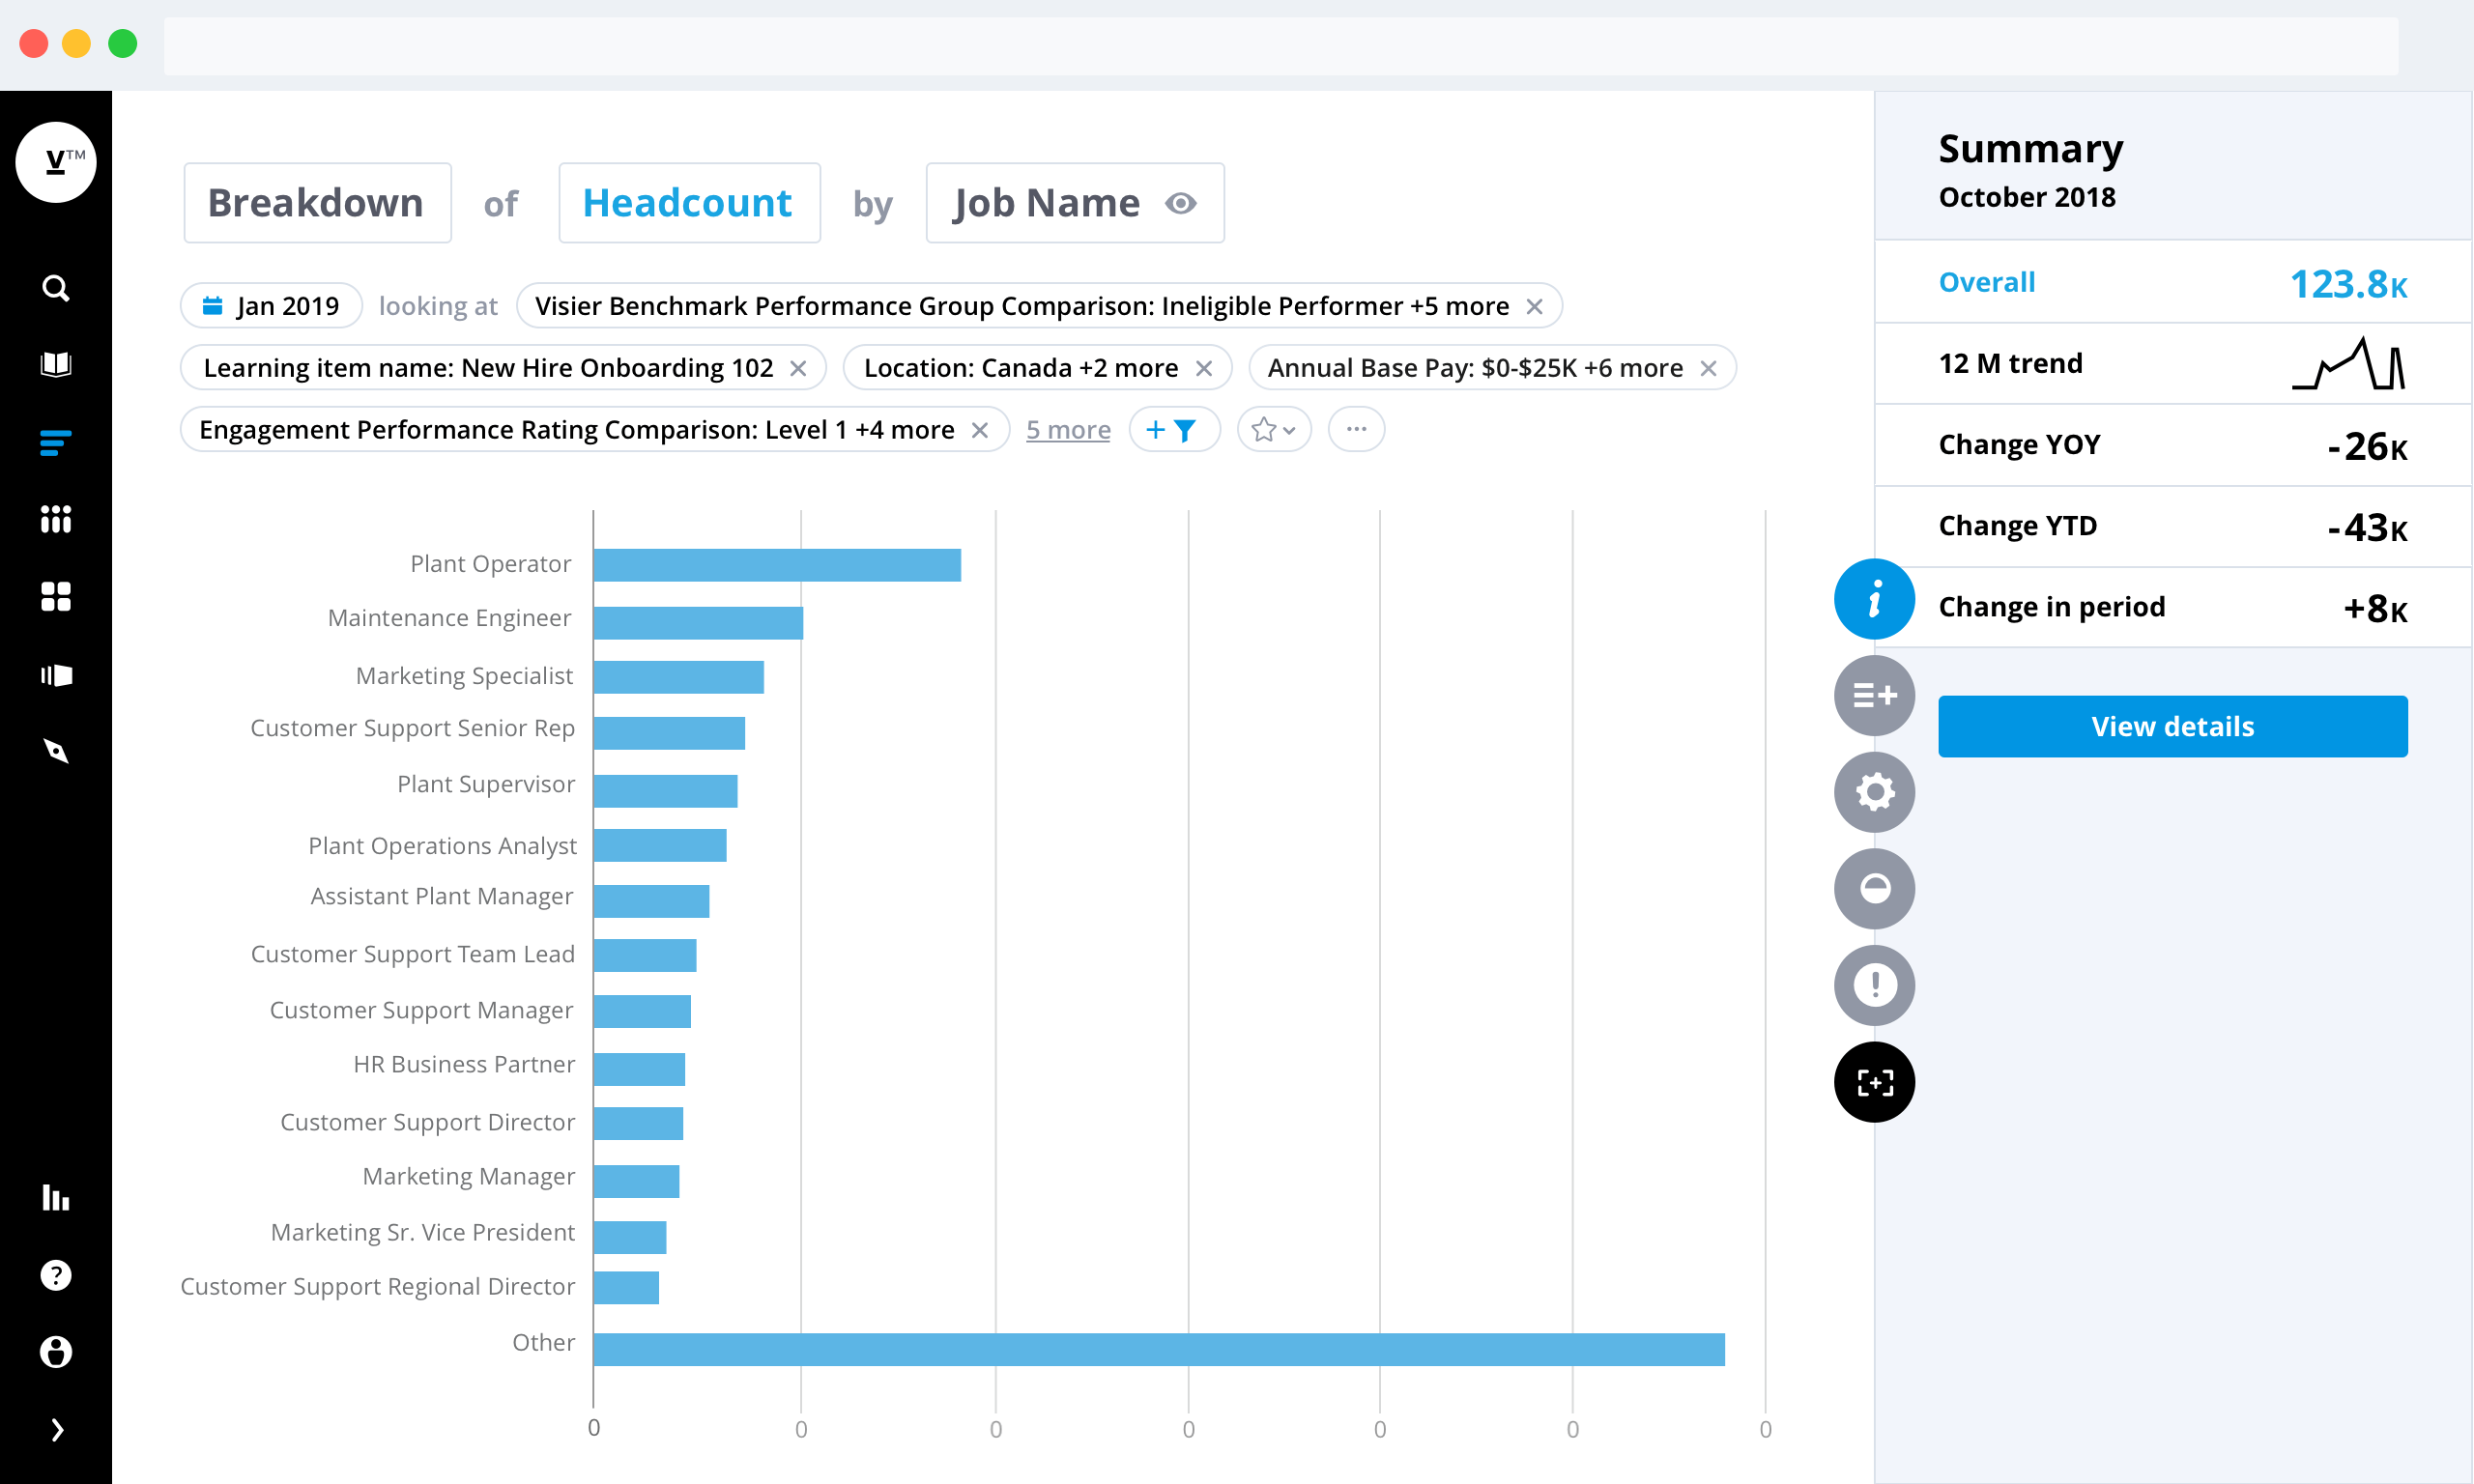The image size is (2474, 1484).
Task: Click the Plant Supervisor label
Action: (486, 784)
